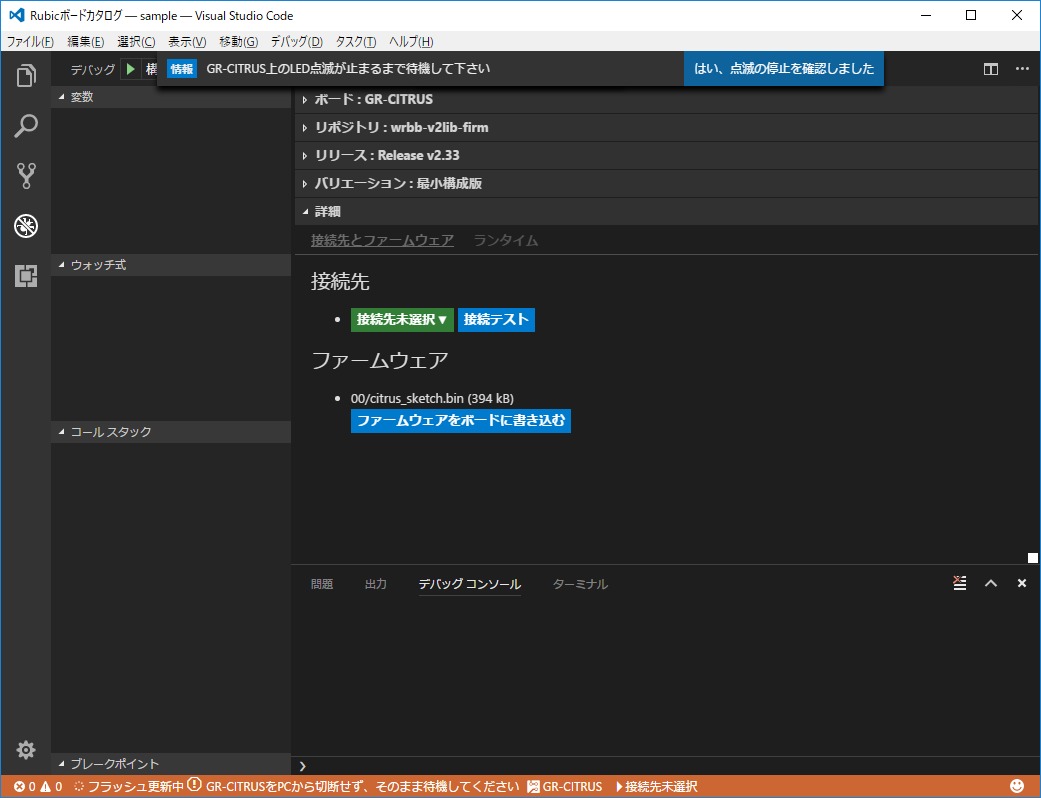The width and height of the screenshot is (1041, 798).
Task: Click the errors and warnings count in status bar
Action: pyautogui.click(x=38, y=787)
